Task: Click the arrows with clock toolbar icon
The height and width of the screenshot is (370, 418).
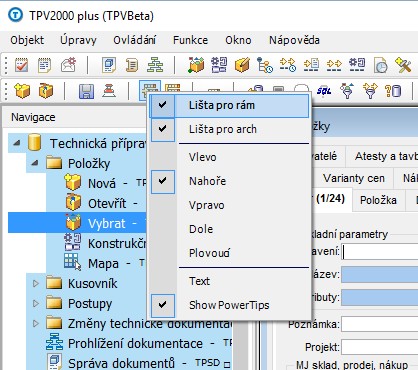Action: [288, 65]
